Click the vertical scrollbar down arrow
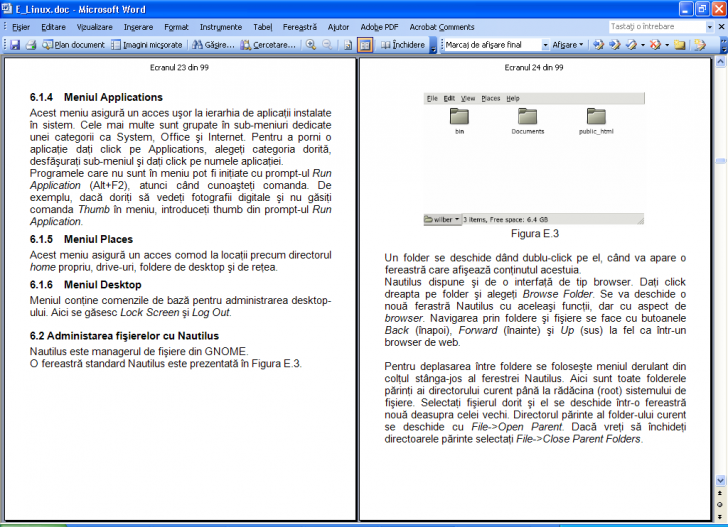 tap(720, 481)
